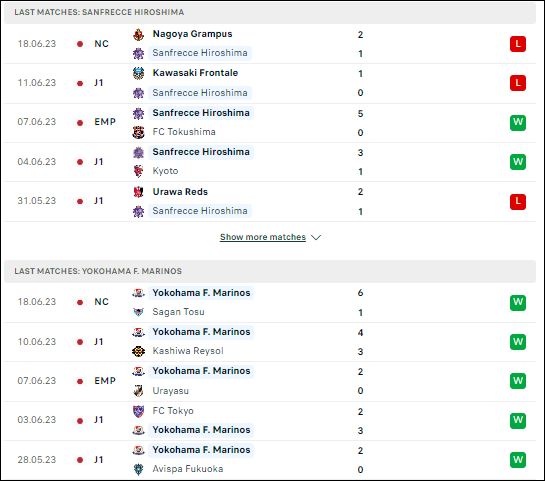545x481 pixels.
Task: Click the Kawasaki Frontale team crest
Action: (x=138, y=73)
